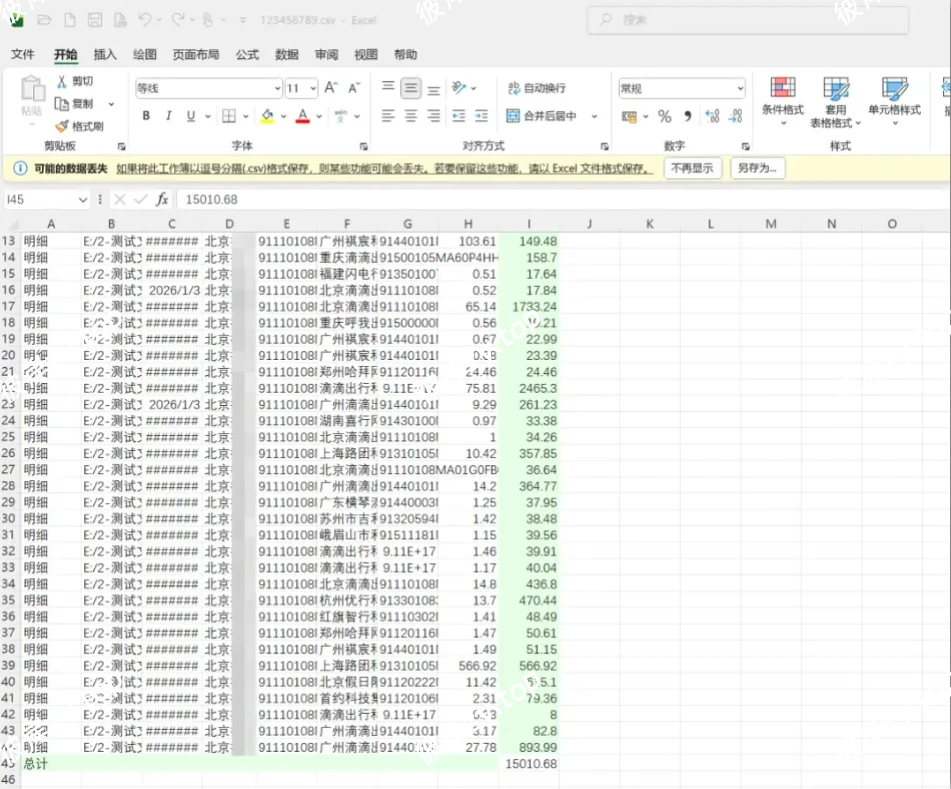Click the Merge and Center (合并后居中) icon
951x789 pixels.
click(x=513, y=116)
